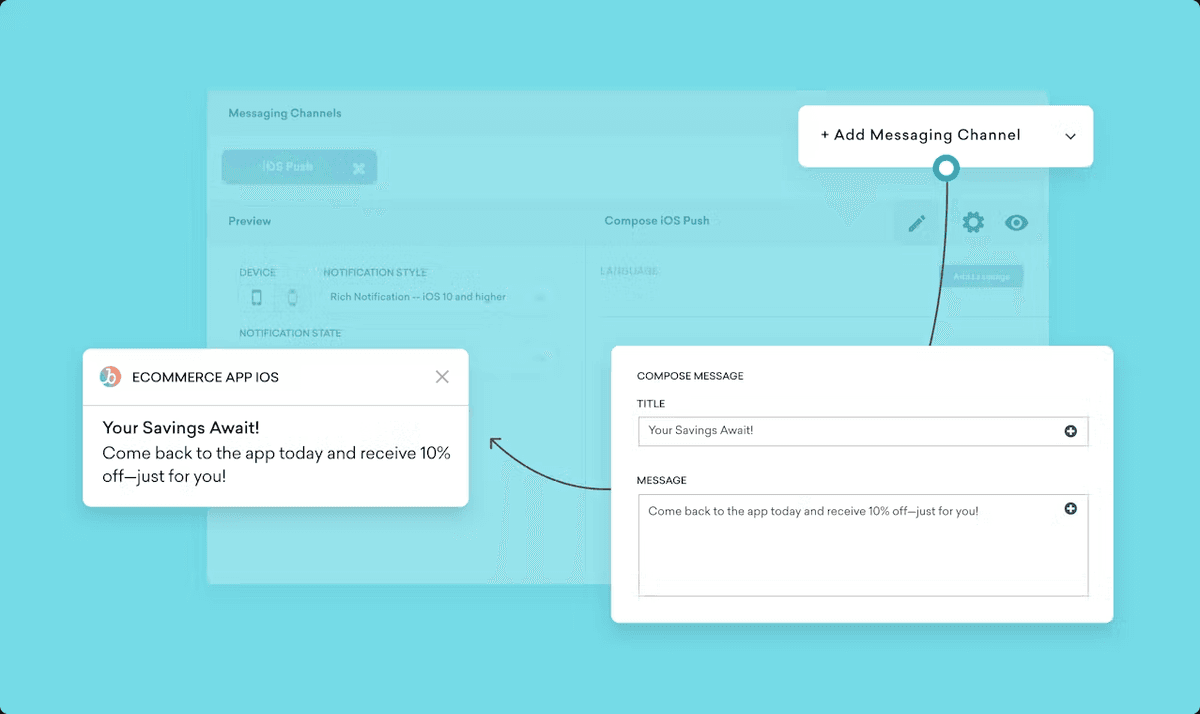Select the pencil edit icon

(x=917, y=222)
